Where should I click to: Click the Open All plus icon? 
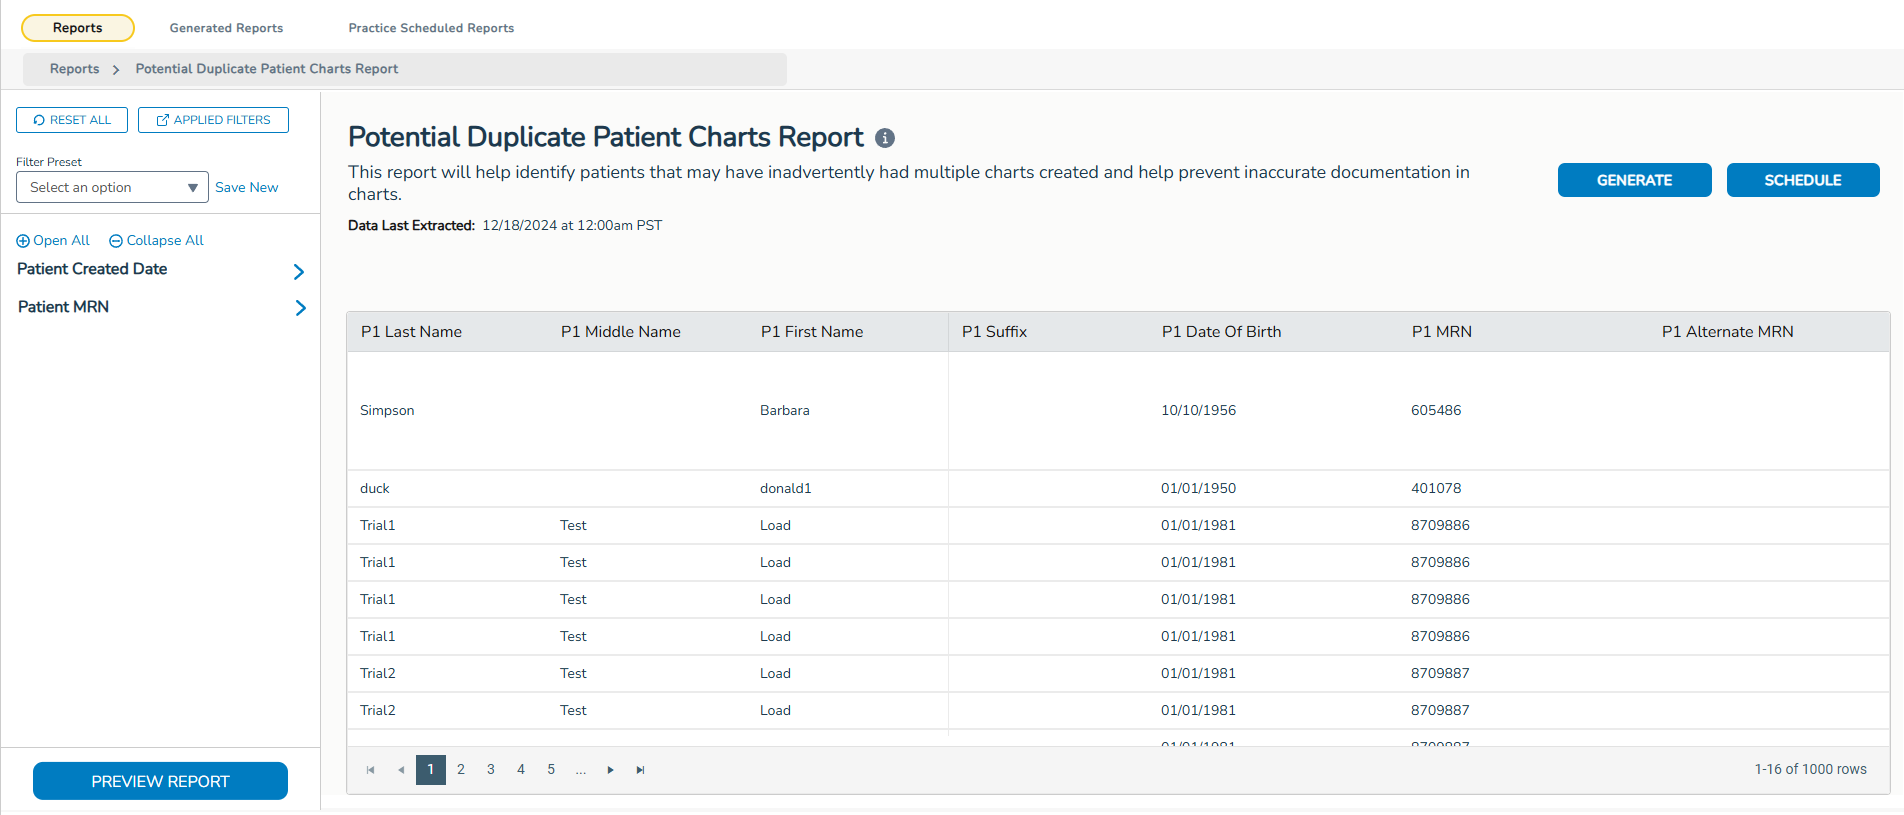[23, 241]
